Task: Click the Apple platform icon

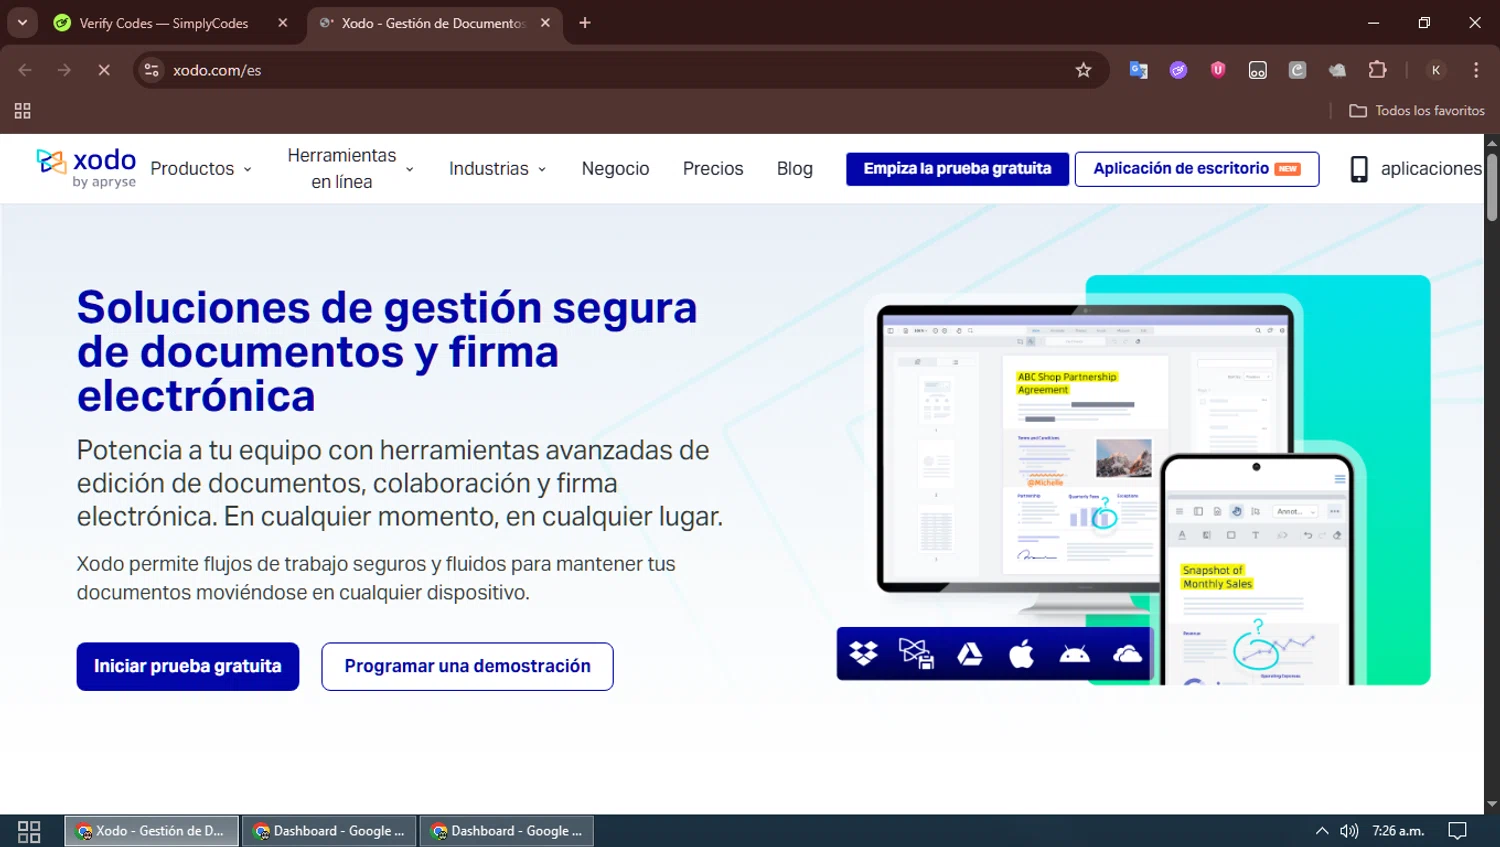Action: 1021,654
